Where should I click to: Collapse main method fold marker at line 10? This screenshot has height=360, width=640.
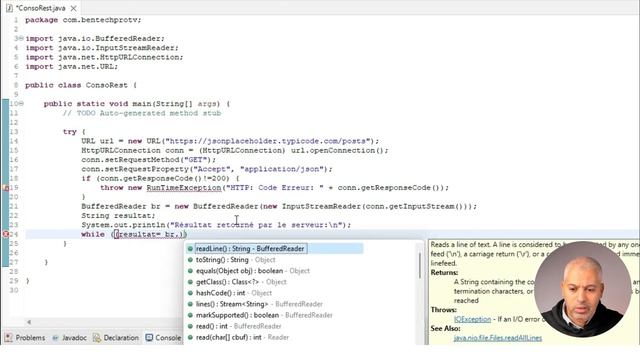pyautogui.click(x=21, y=104)
